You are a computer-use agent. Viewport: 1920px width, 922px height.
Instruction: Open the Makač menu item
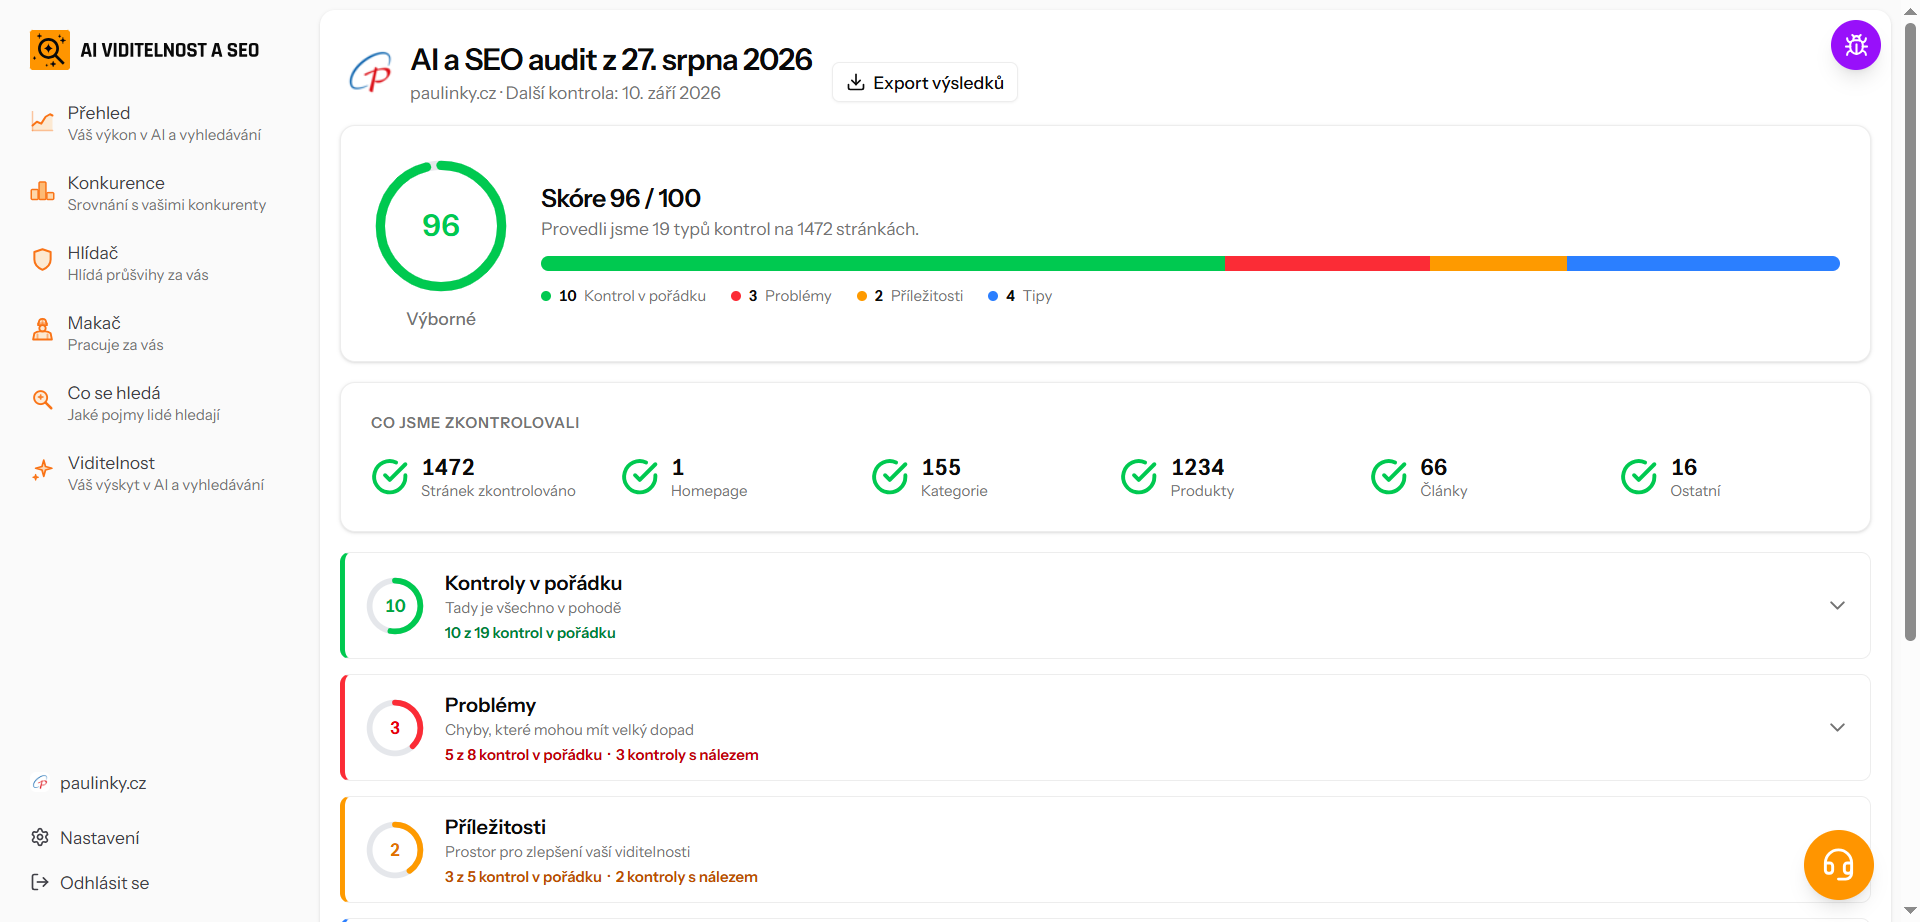tap(160, 333)
